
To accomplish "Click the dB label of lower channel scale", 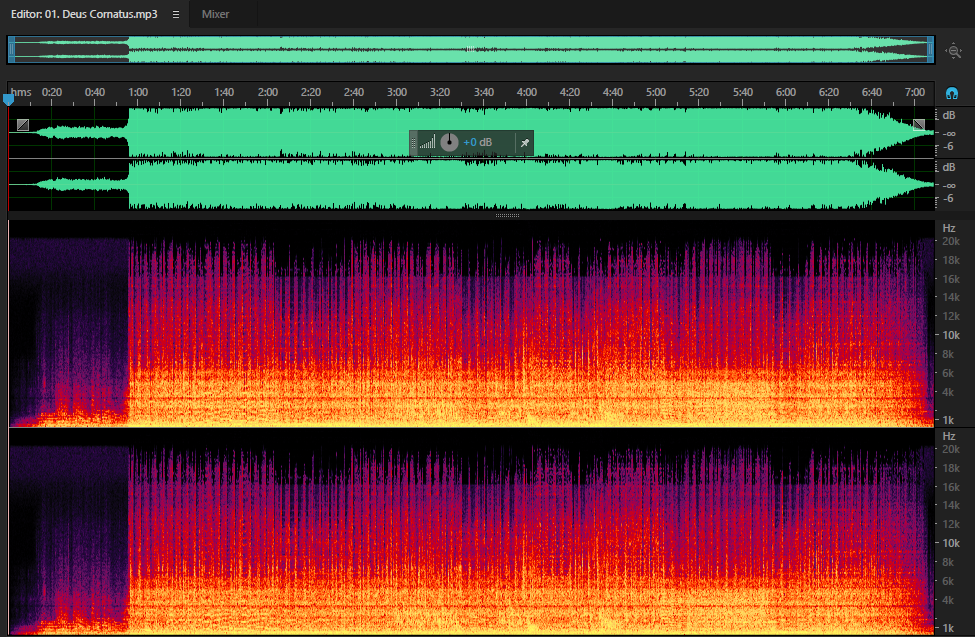I will tap(949, 167).
